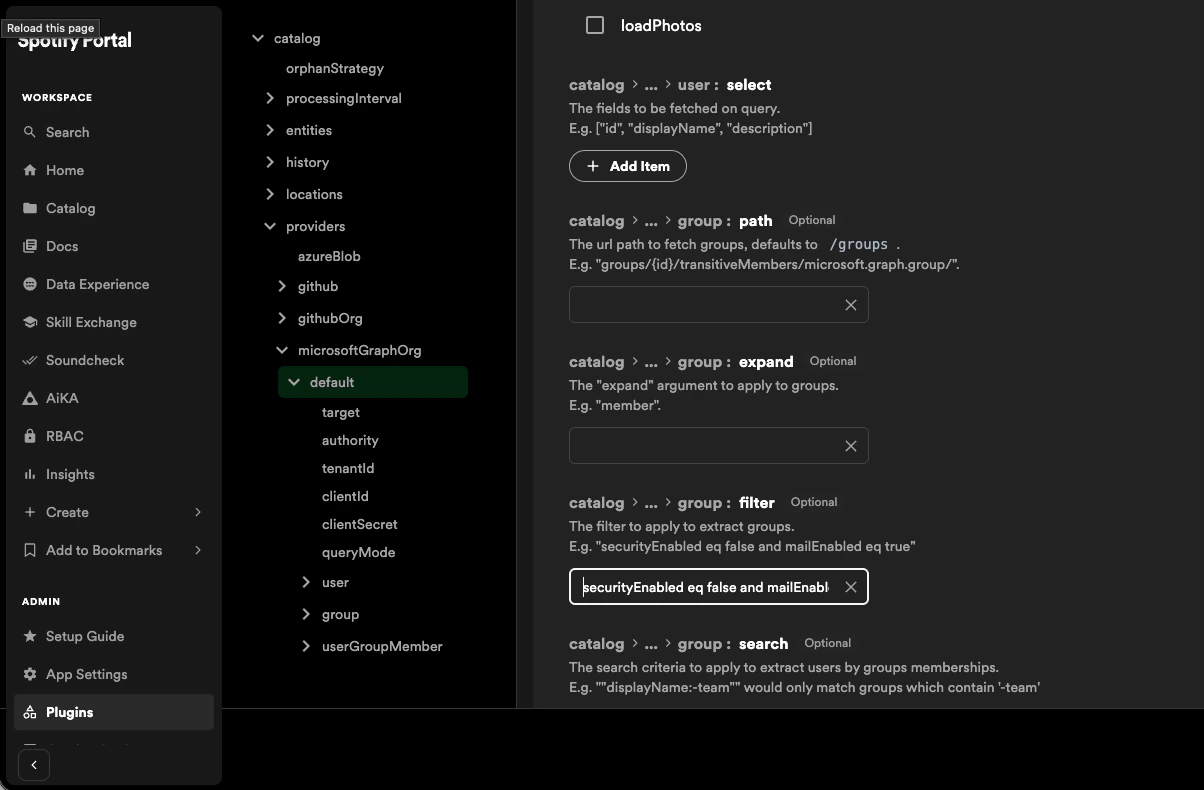The width and height of the screenshot is (1204, 790).
Task: Expand the userGroupMember tree node
Action: point(306,646)
